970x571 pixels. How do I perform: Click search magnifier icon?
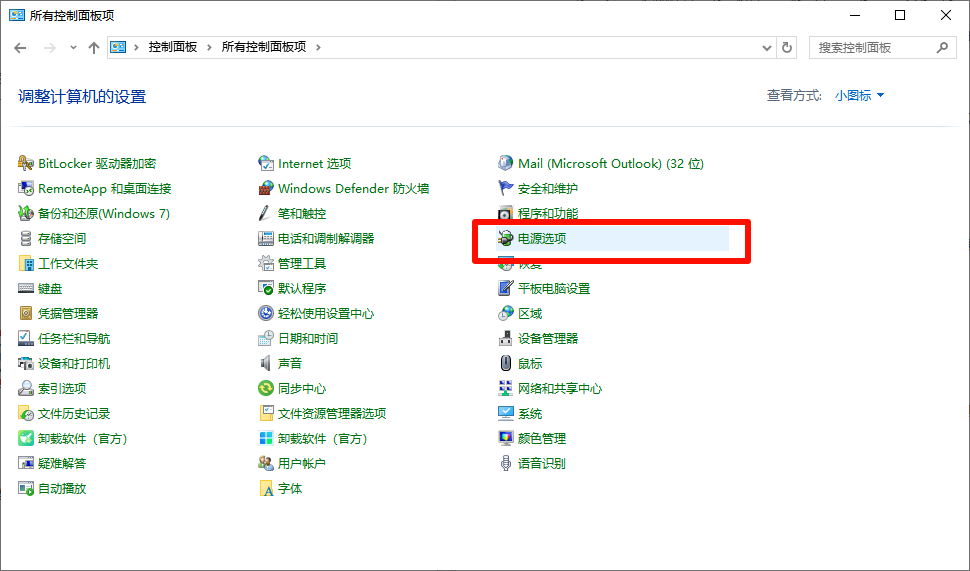(x=942, y=48)
